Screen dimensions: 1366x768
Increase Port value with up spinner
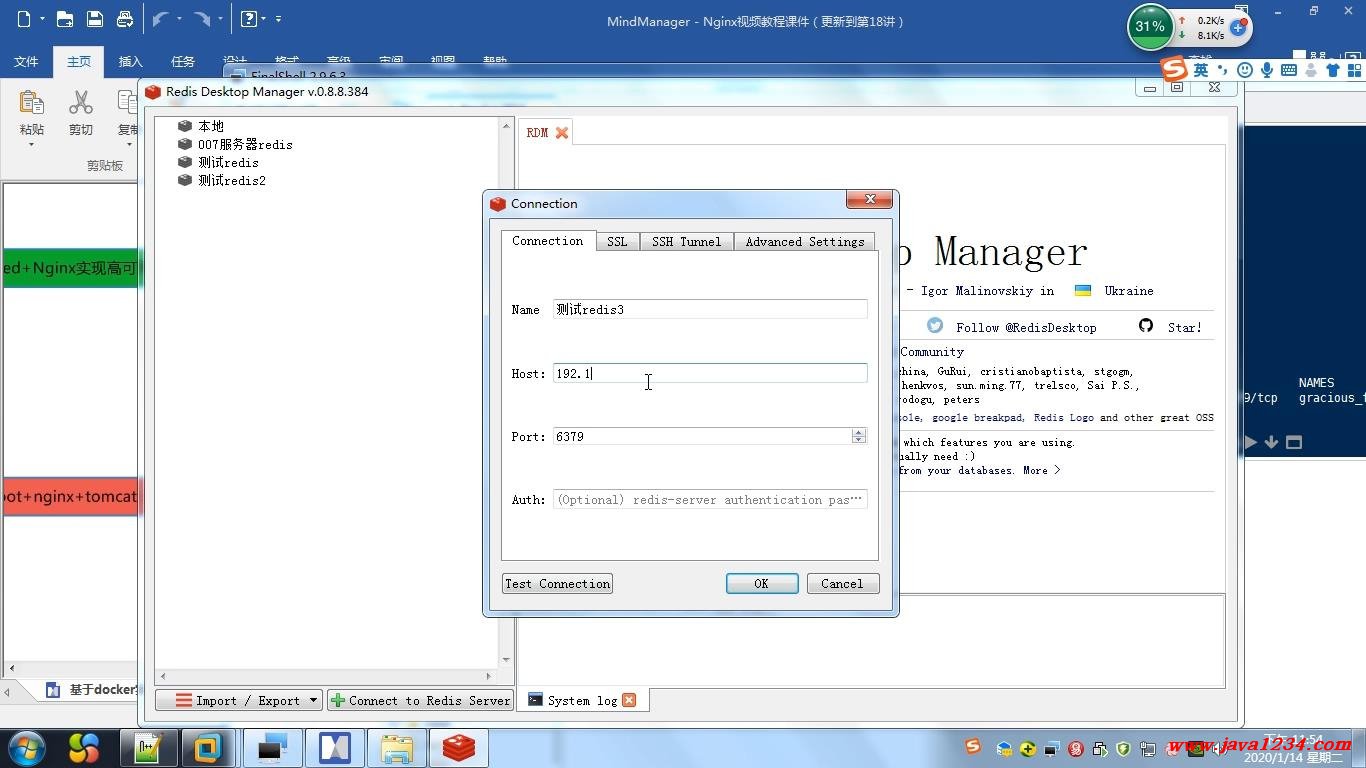[x=858, y=432]
